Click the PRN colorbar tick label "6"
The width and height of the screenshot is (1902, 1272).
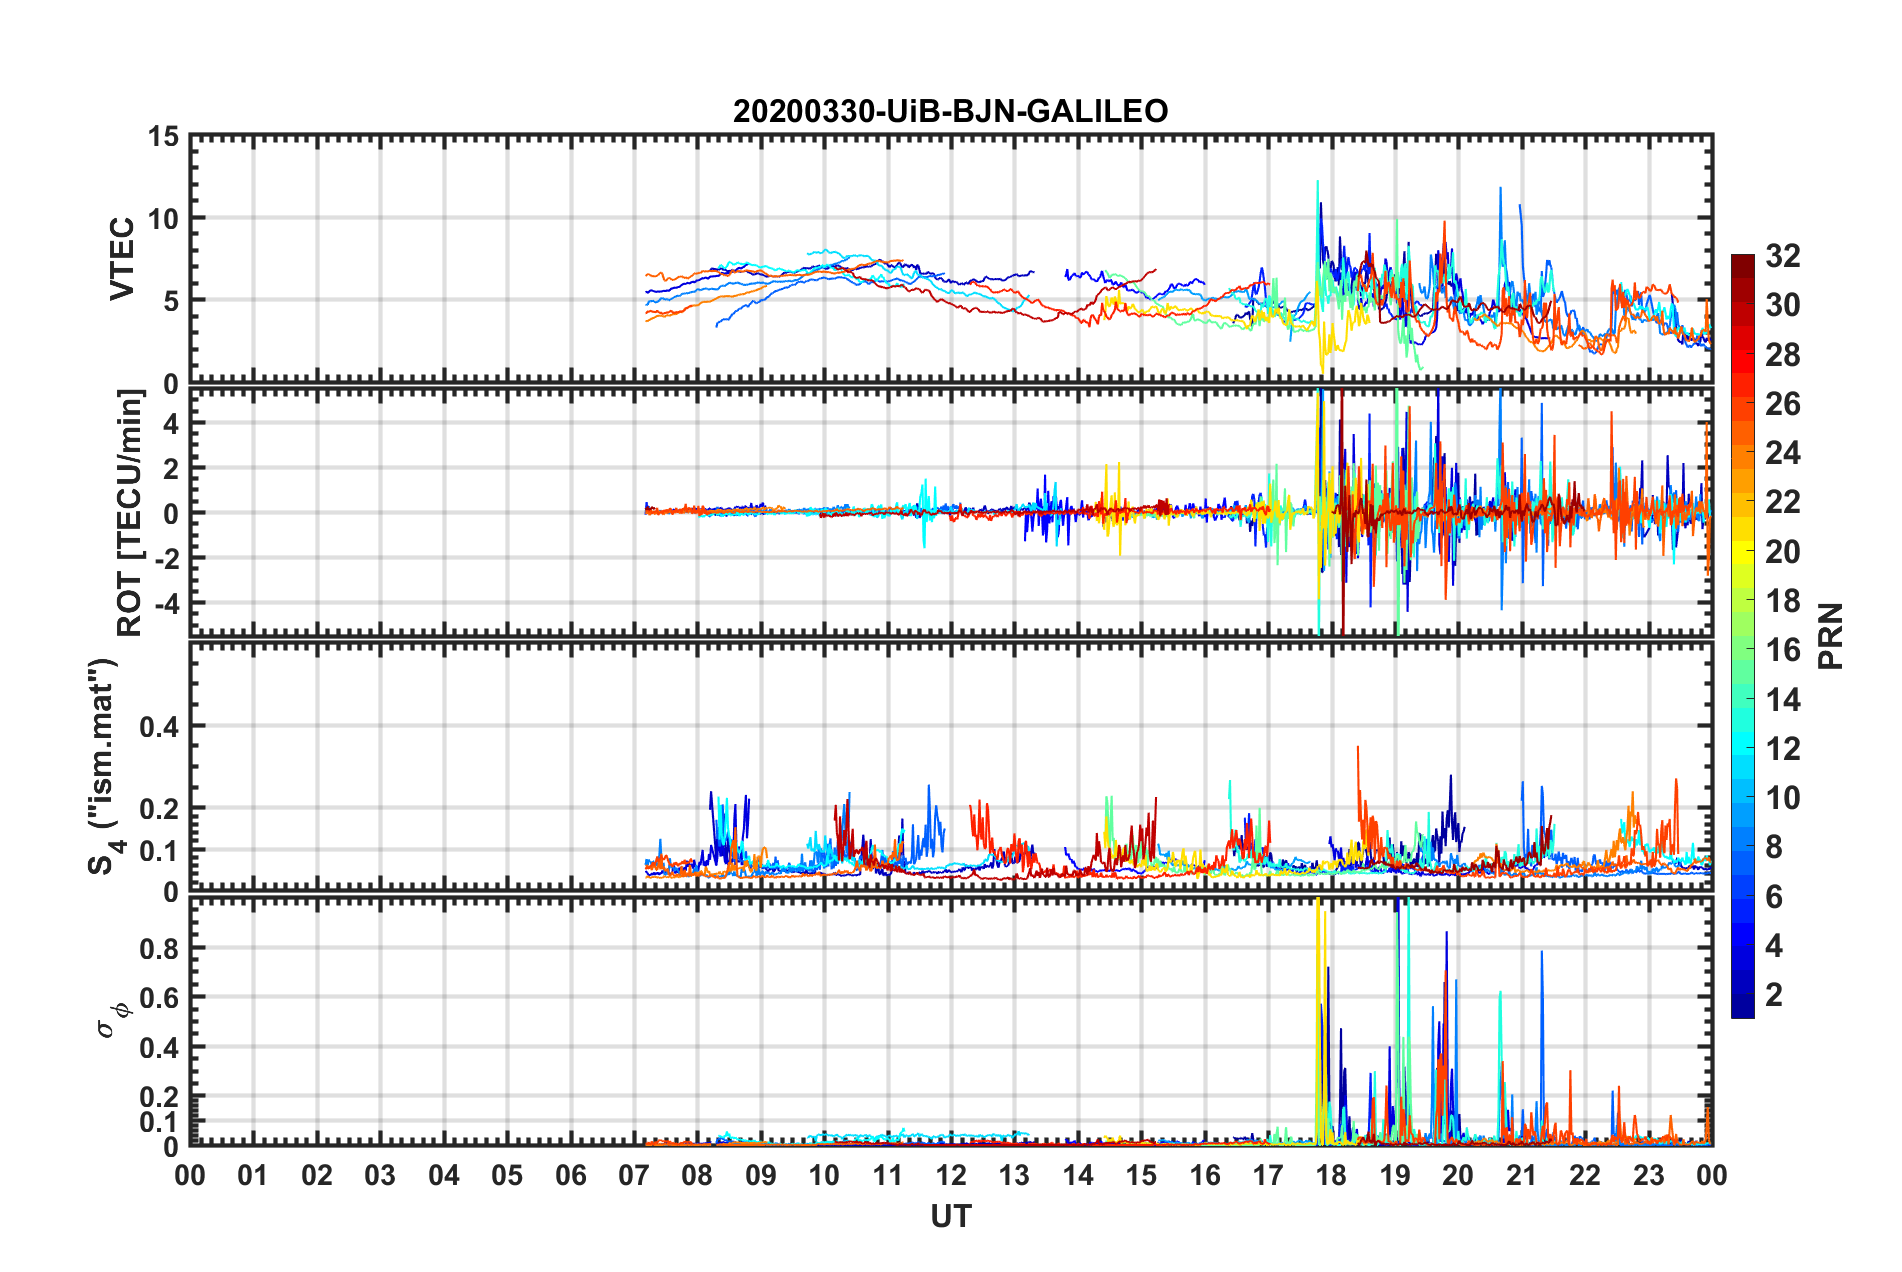[1774, 897]
